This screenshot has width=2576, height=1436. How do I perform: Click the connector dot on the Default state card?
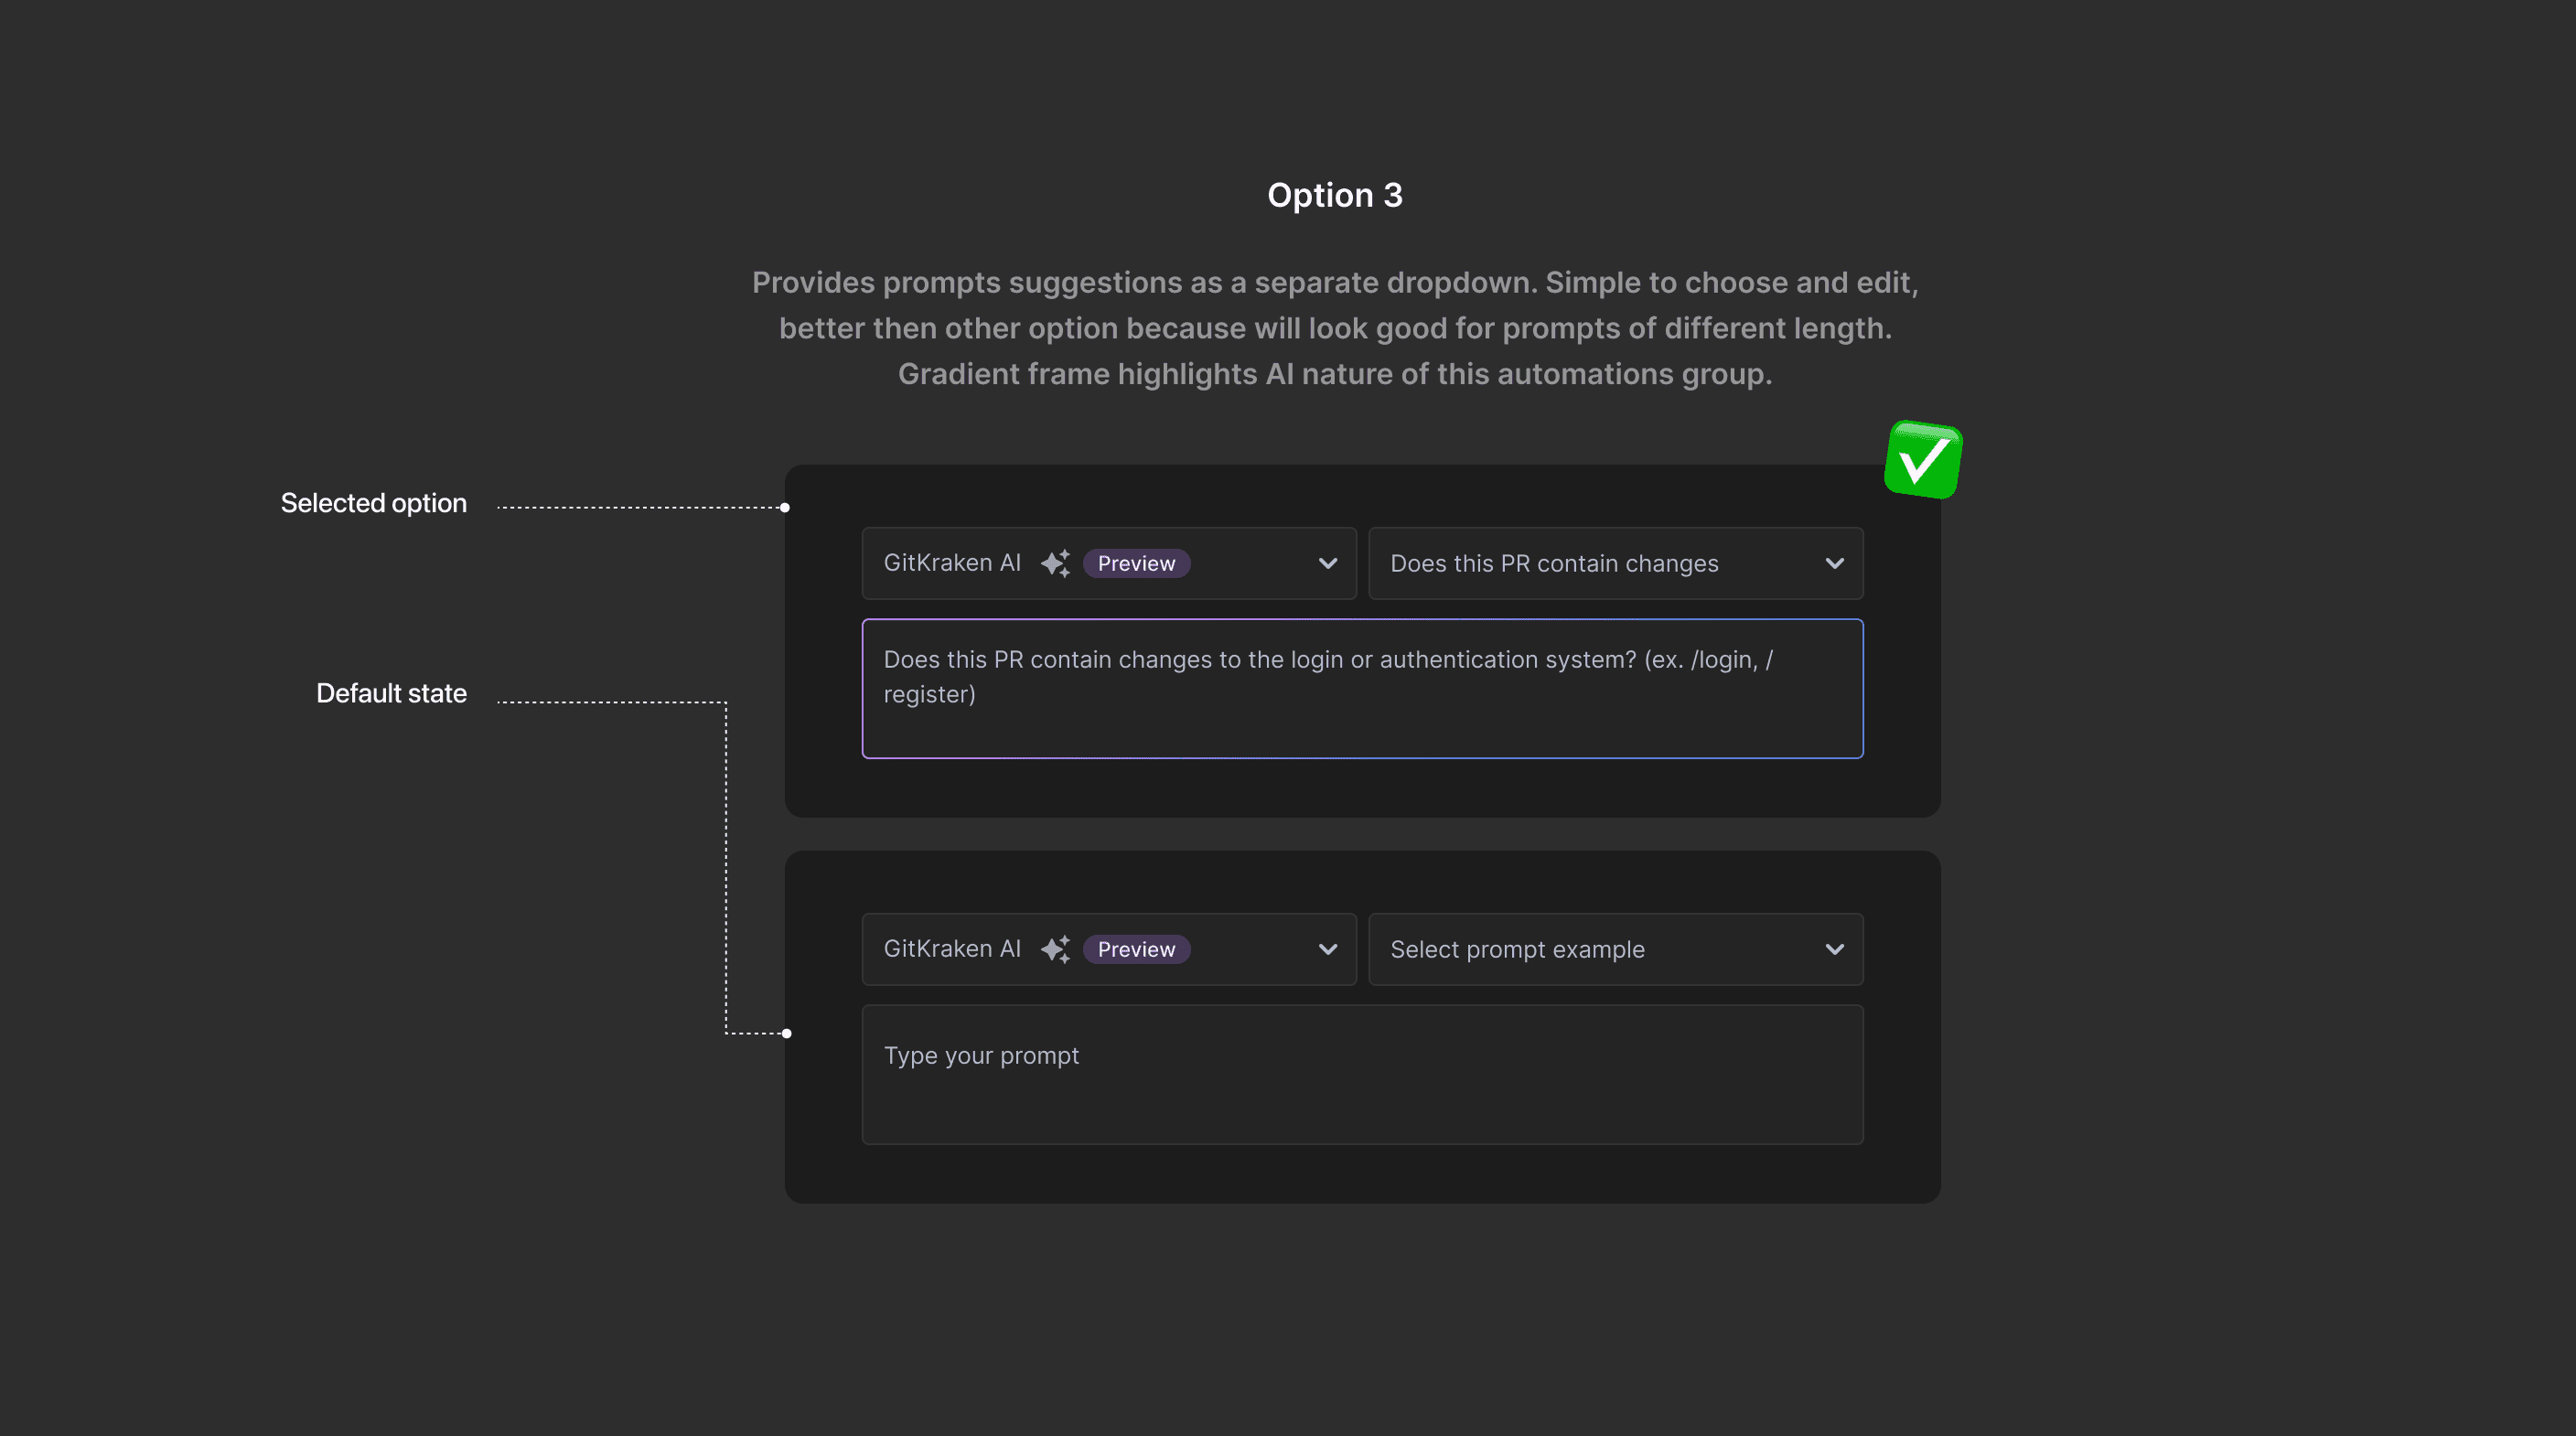point(787,1033)
